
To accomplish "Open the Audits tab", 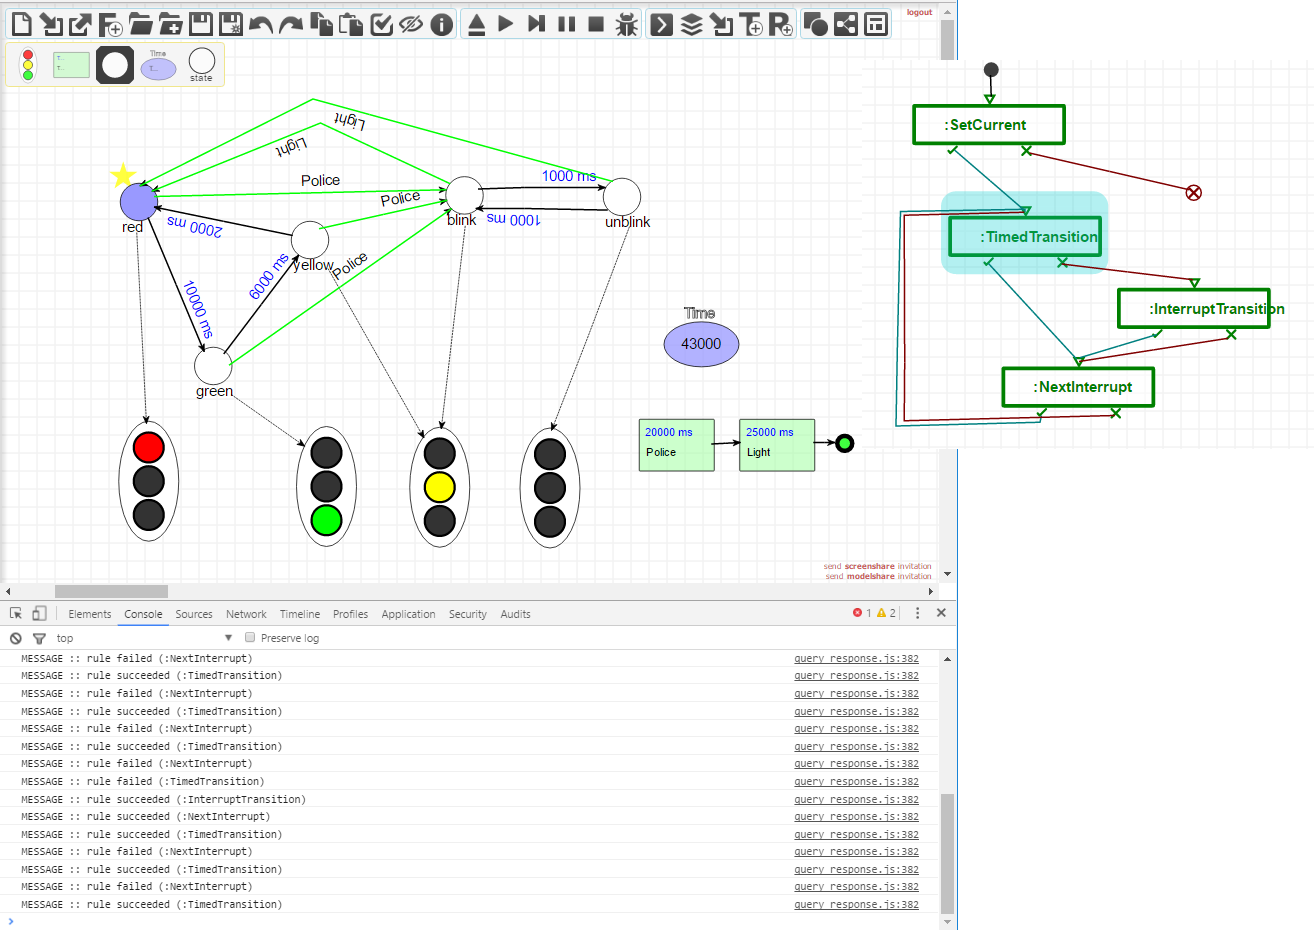I will pos(515,614).
